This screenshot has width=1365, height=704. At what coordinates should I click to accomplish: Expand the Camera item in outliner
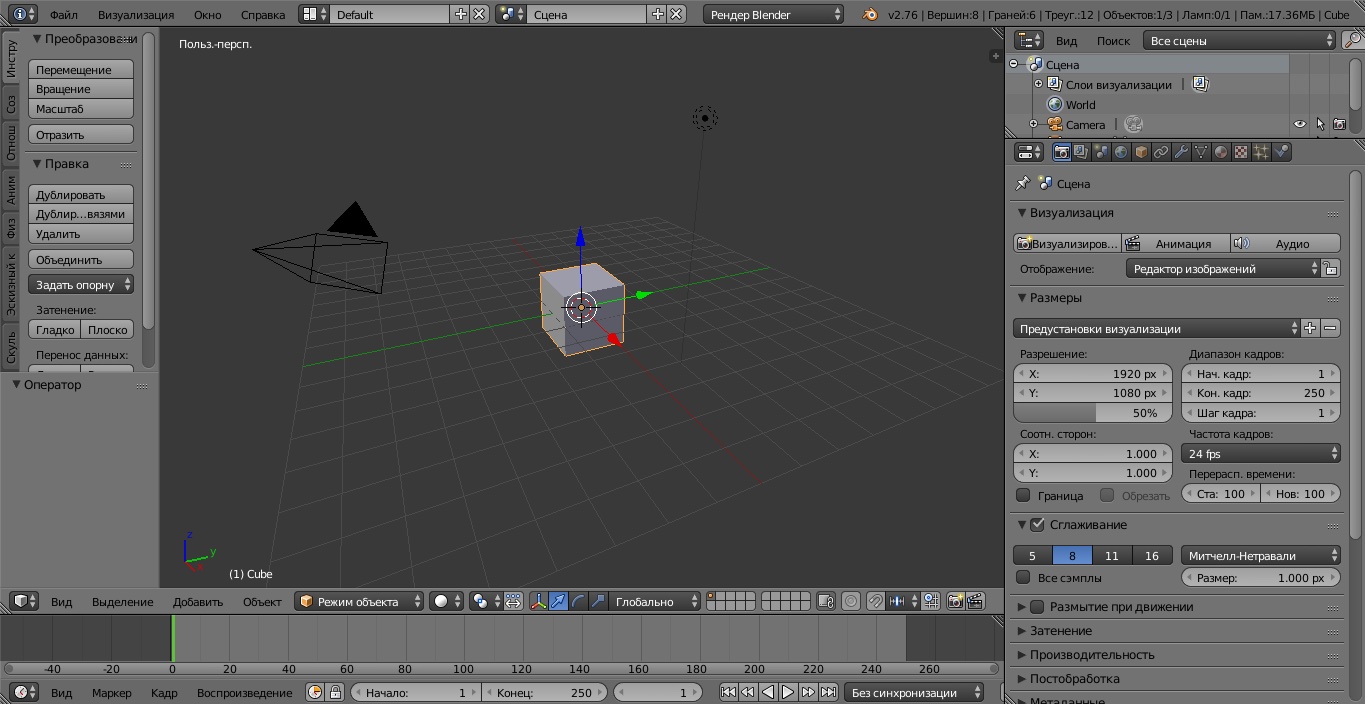point(1034,124)
